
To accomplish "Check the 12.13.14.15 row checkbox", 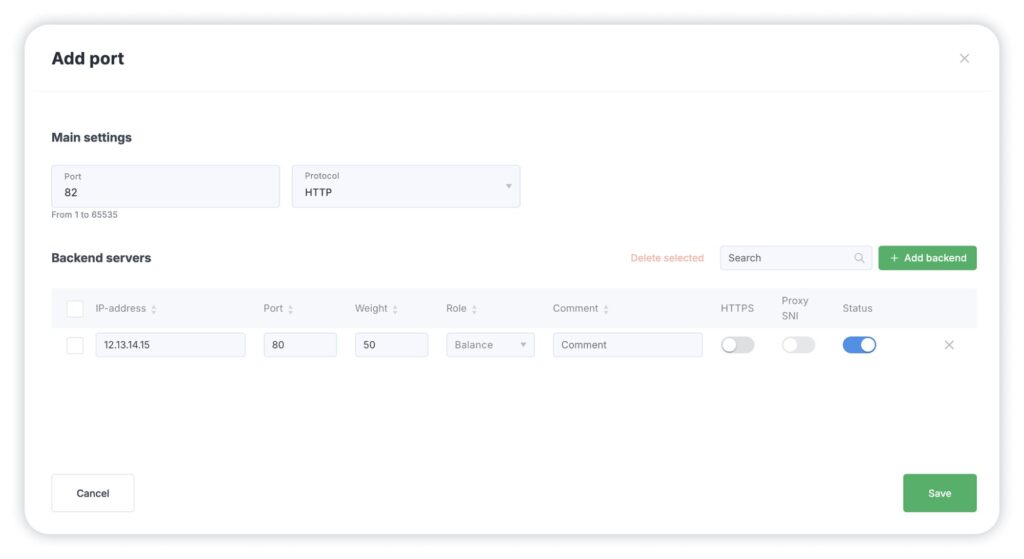I will pos(75,345).
